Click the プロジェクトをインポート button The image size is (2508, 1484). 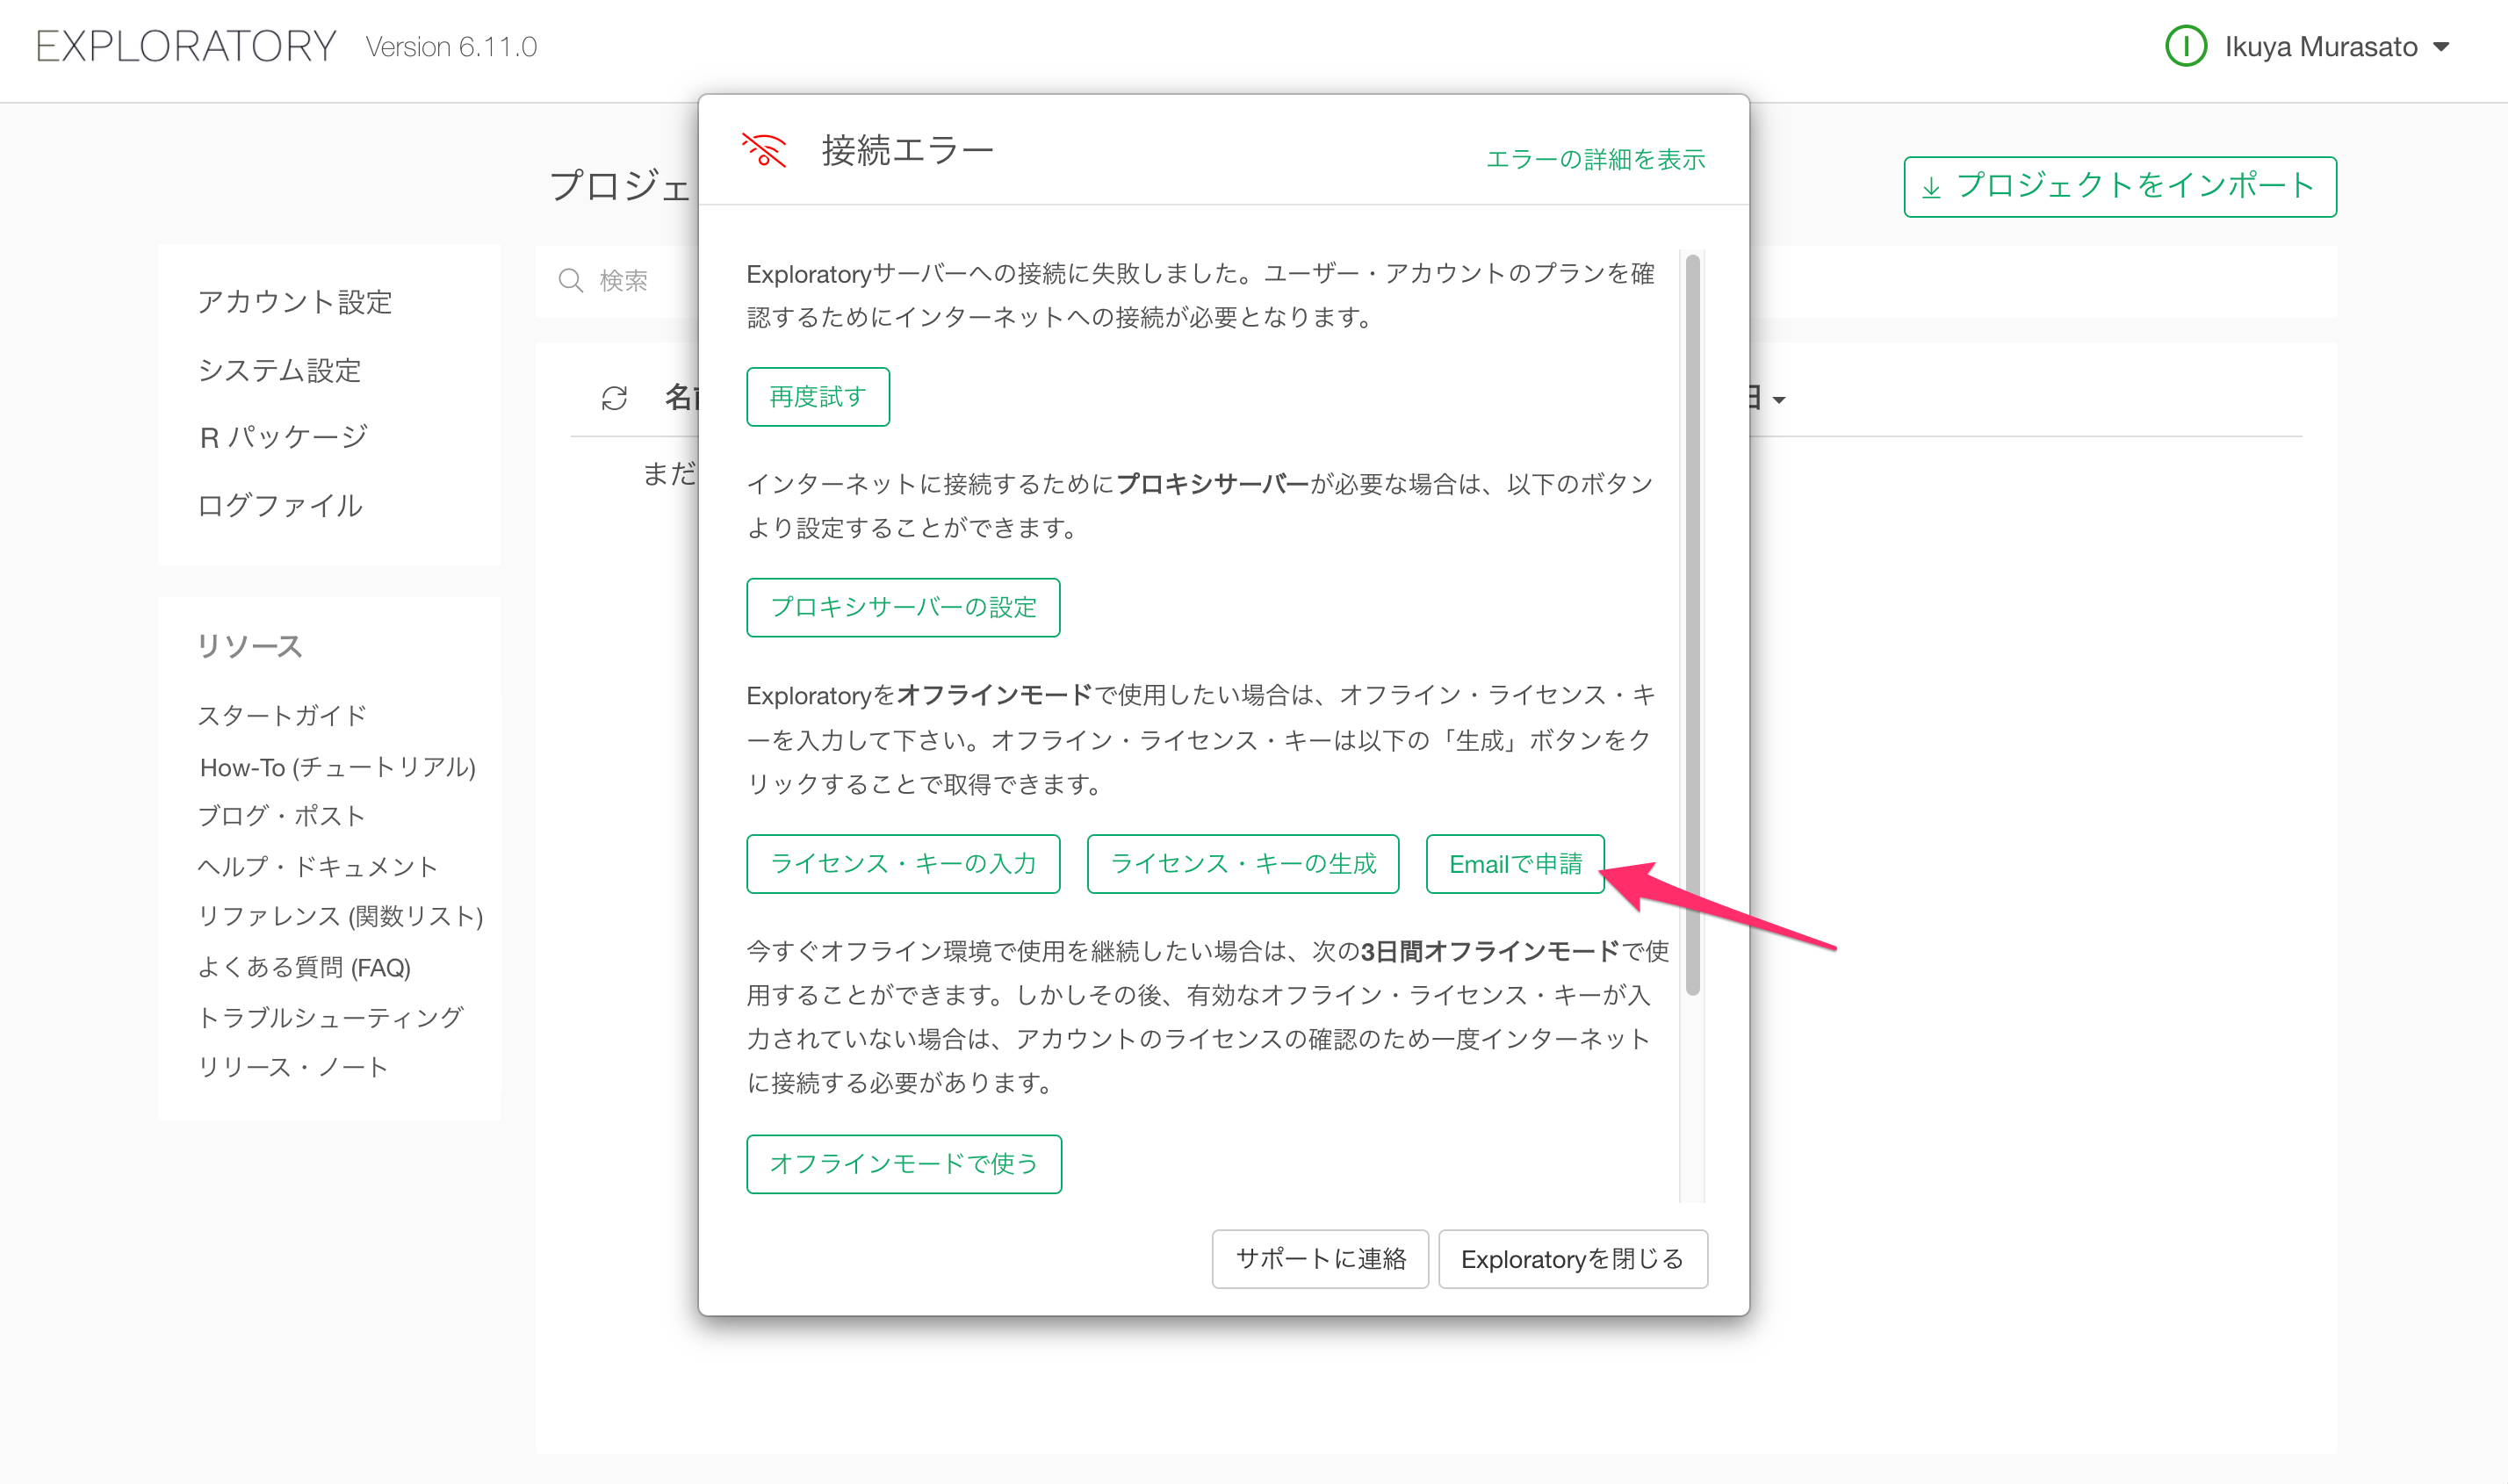click(2120, 186)
